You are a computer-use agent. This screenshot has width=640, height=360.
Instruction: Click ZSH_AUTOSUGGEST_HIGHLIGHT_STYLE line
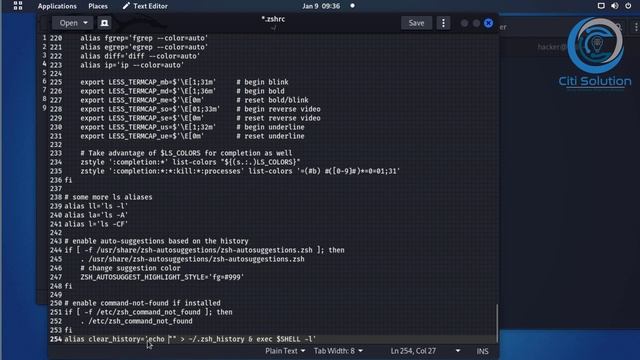coord(162,277)
